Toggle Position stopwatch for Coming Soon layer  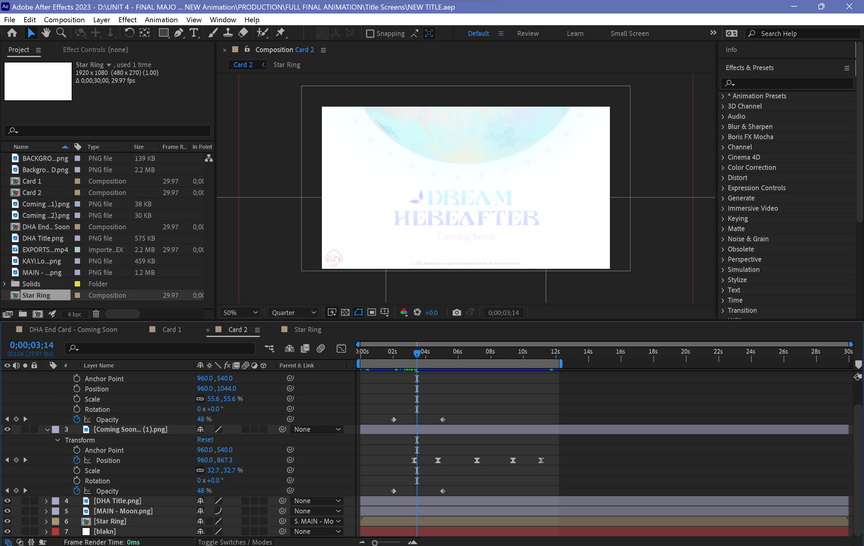coord(77,461)
